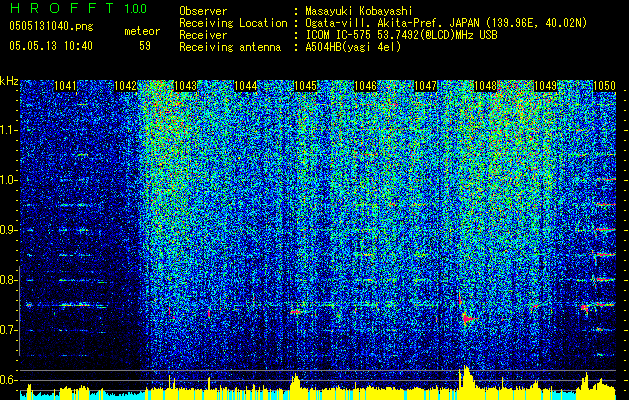Click the Observer label
The height and width of the screenshot is (400, 629).
tap(203, 11)
